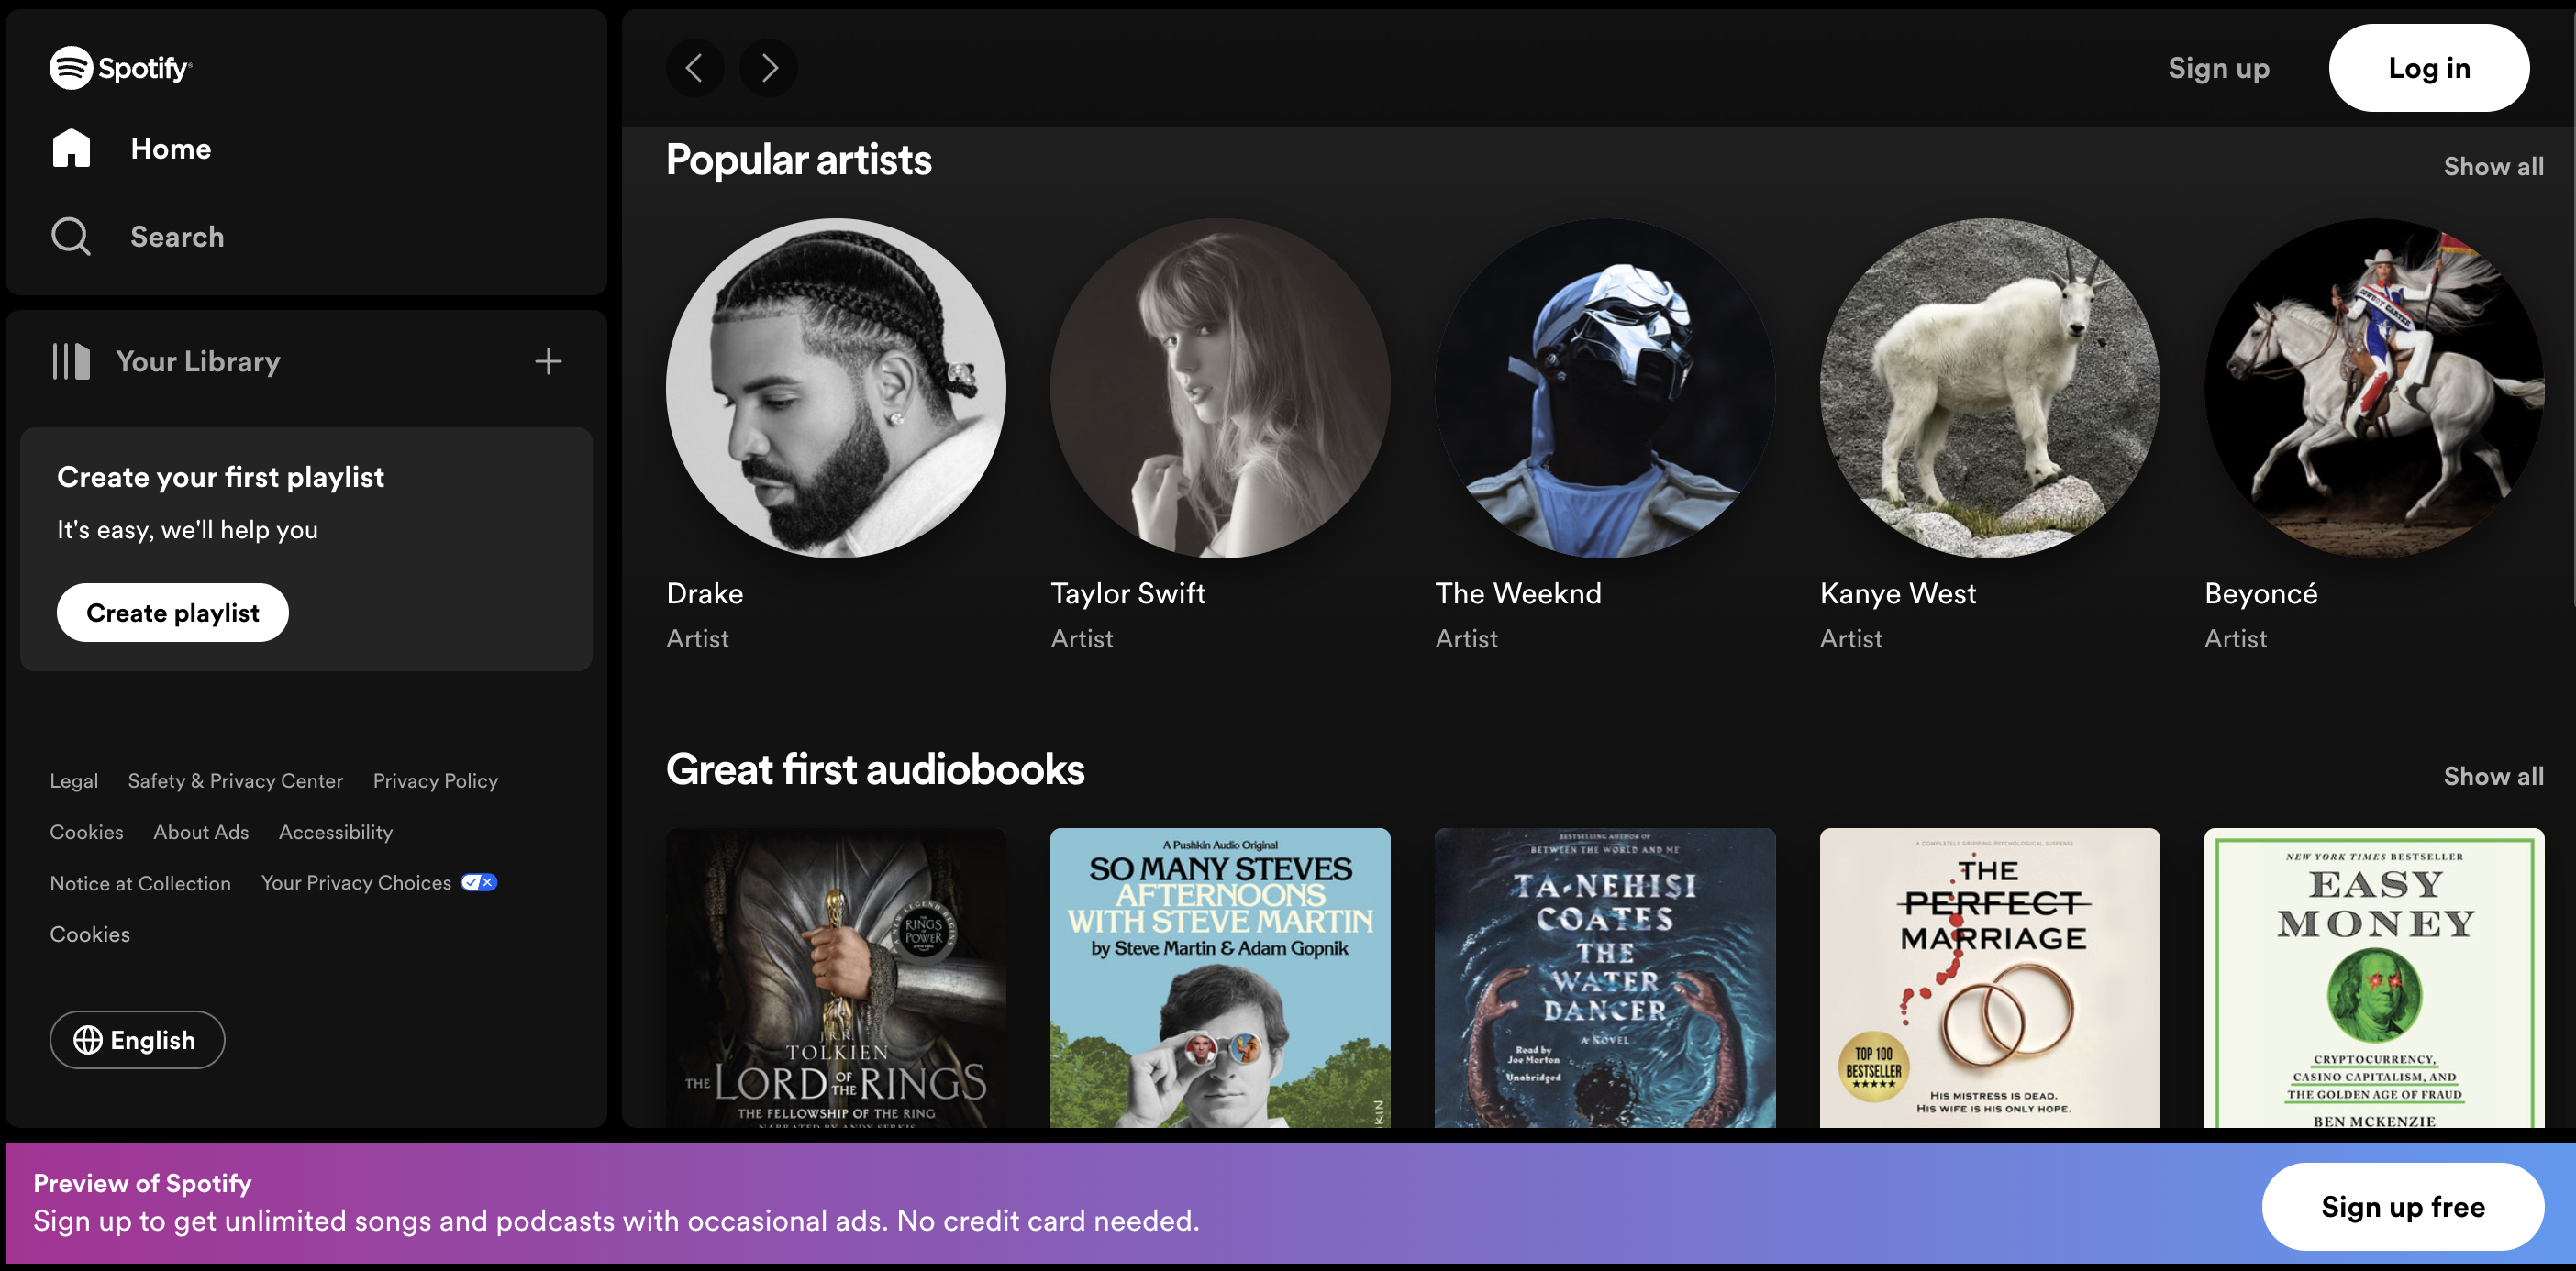Select the Home menu item
The width and height of the screenshot is (2576, 1271).
[171, 149]
